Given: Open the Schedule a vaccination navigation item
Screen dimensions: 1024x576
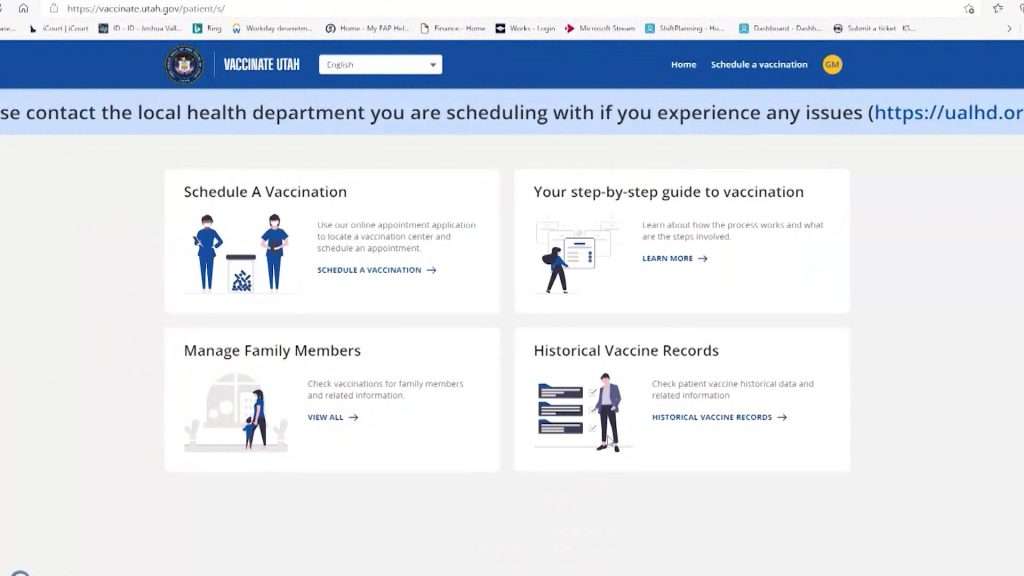Looking at the screenshot, I should (x=760, y=63).
